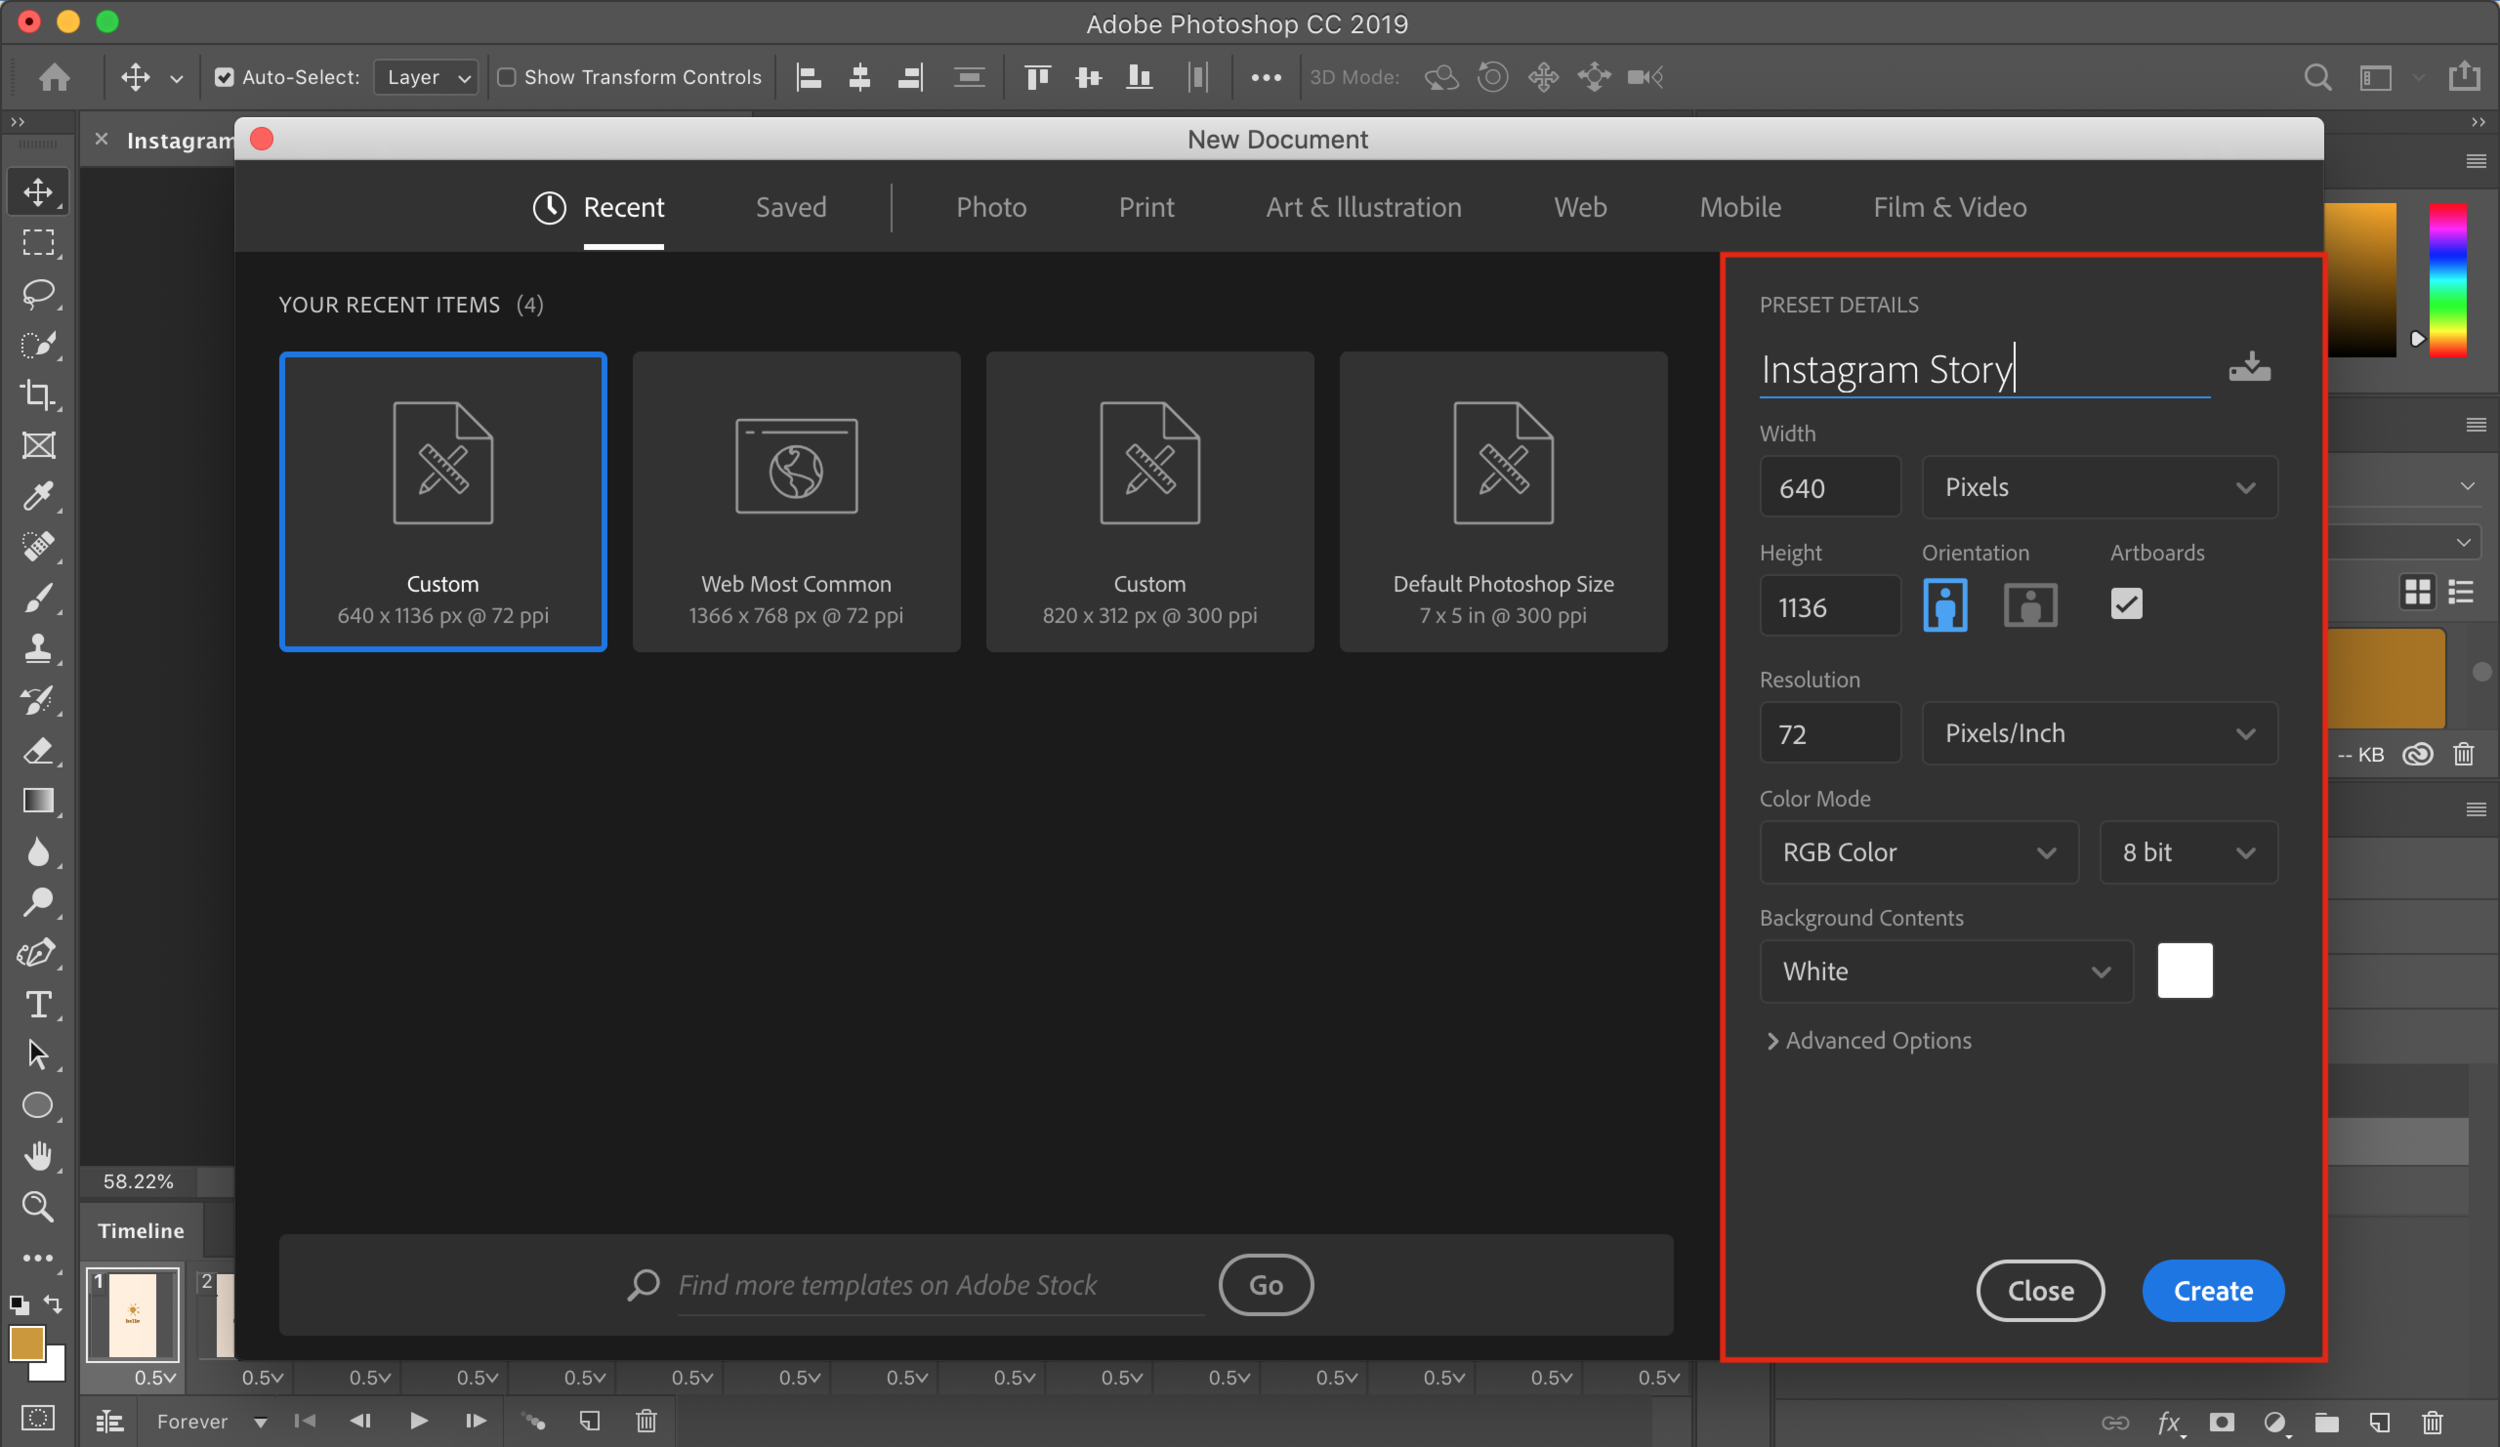
Task: Switch to the Print tab
Action: tap(1146, 207)
